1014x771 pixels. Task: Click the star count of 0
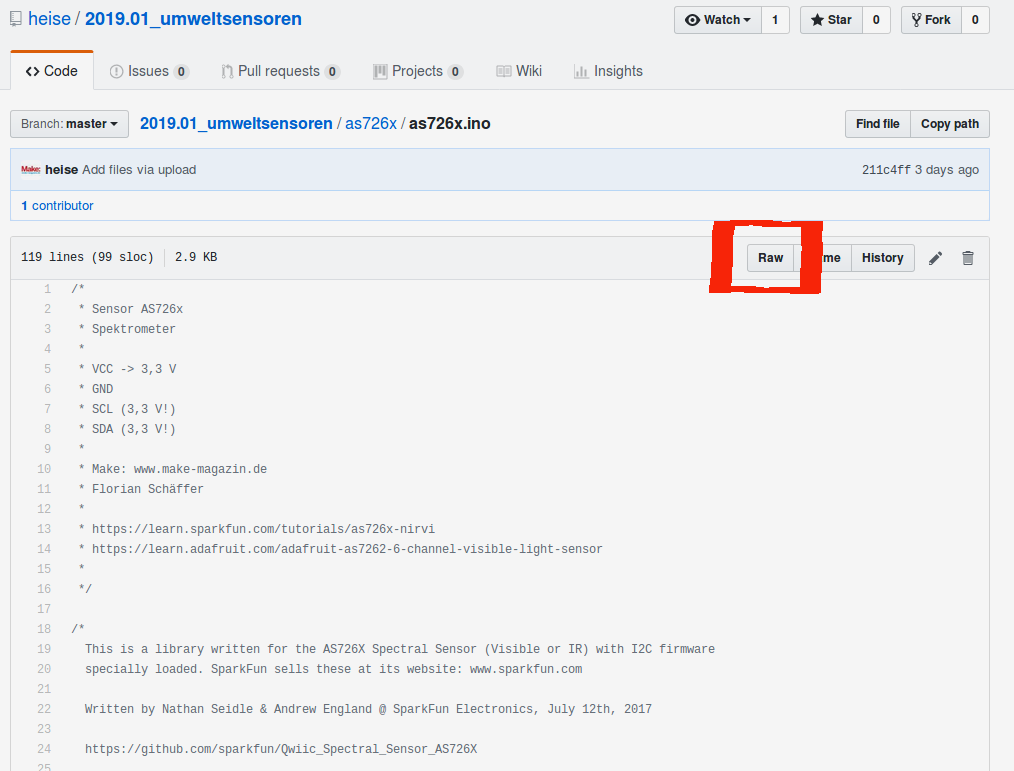pos(876,20)
